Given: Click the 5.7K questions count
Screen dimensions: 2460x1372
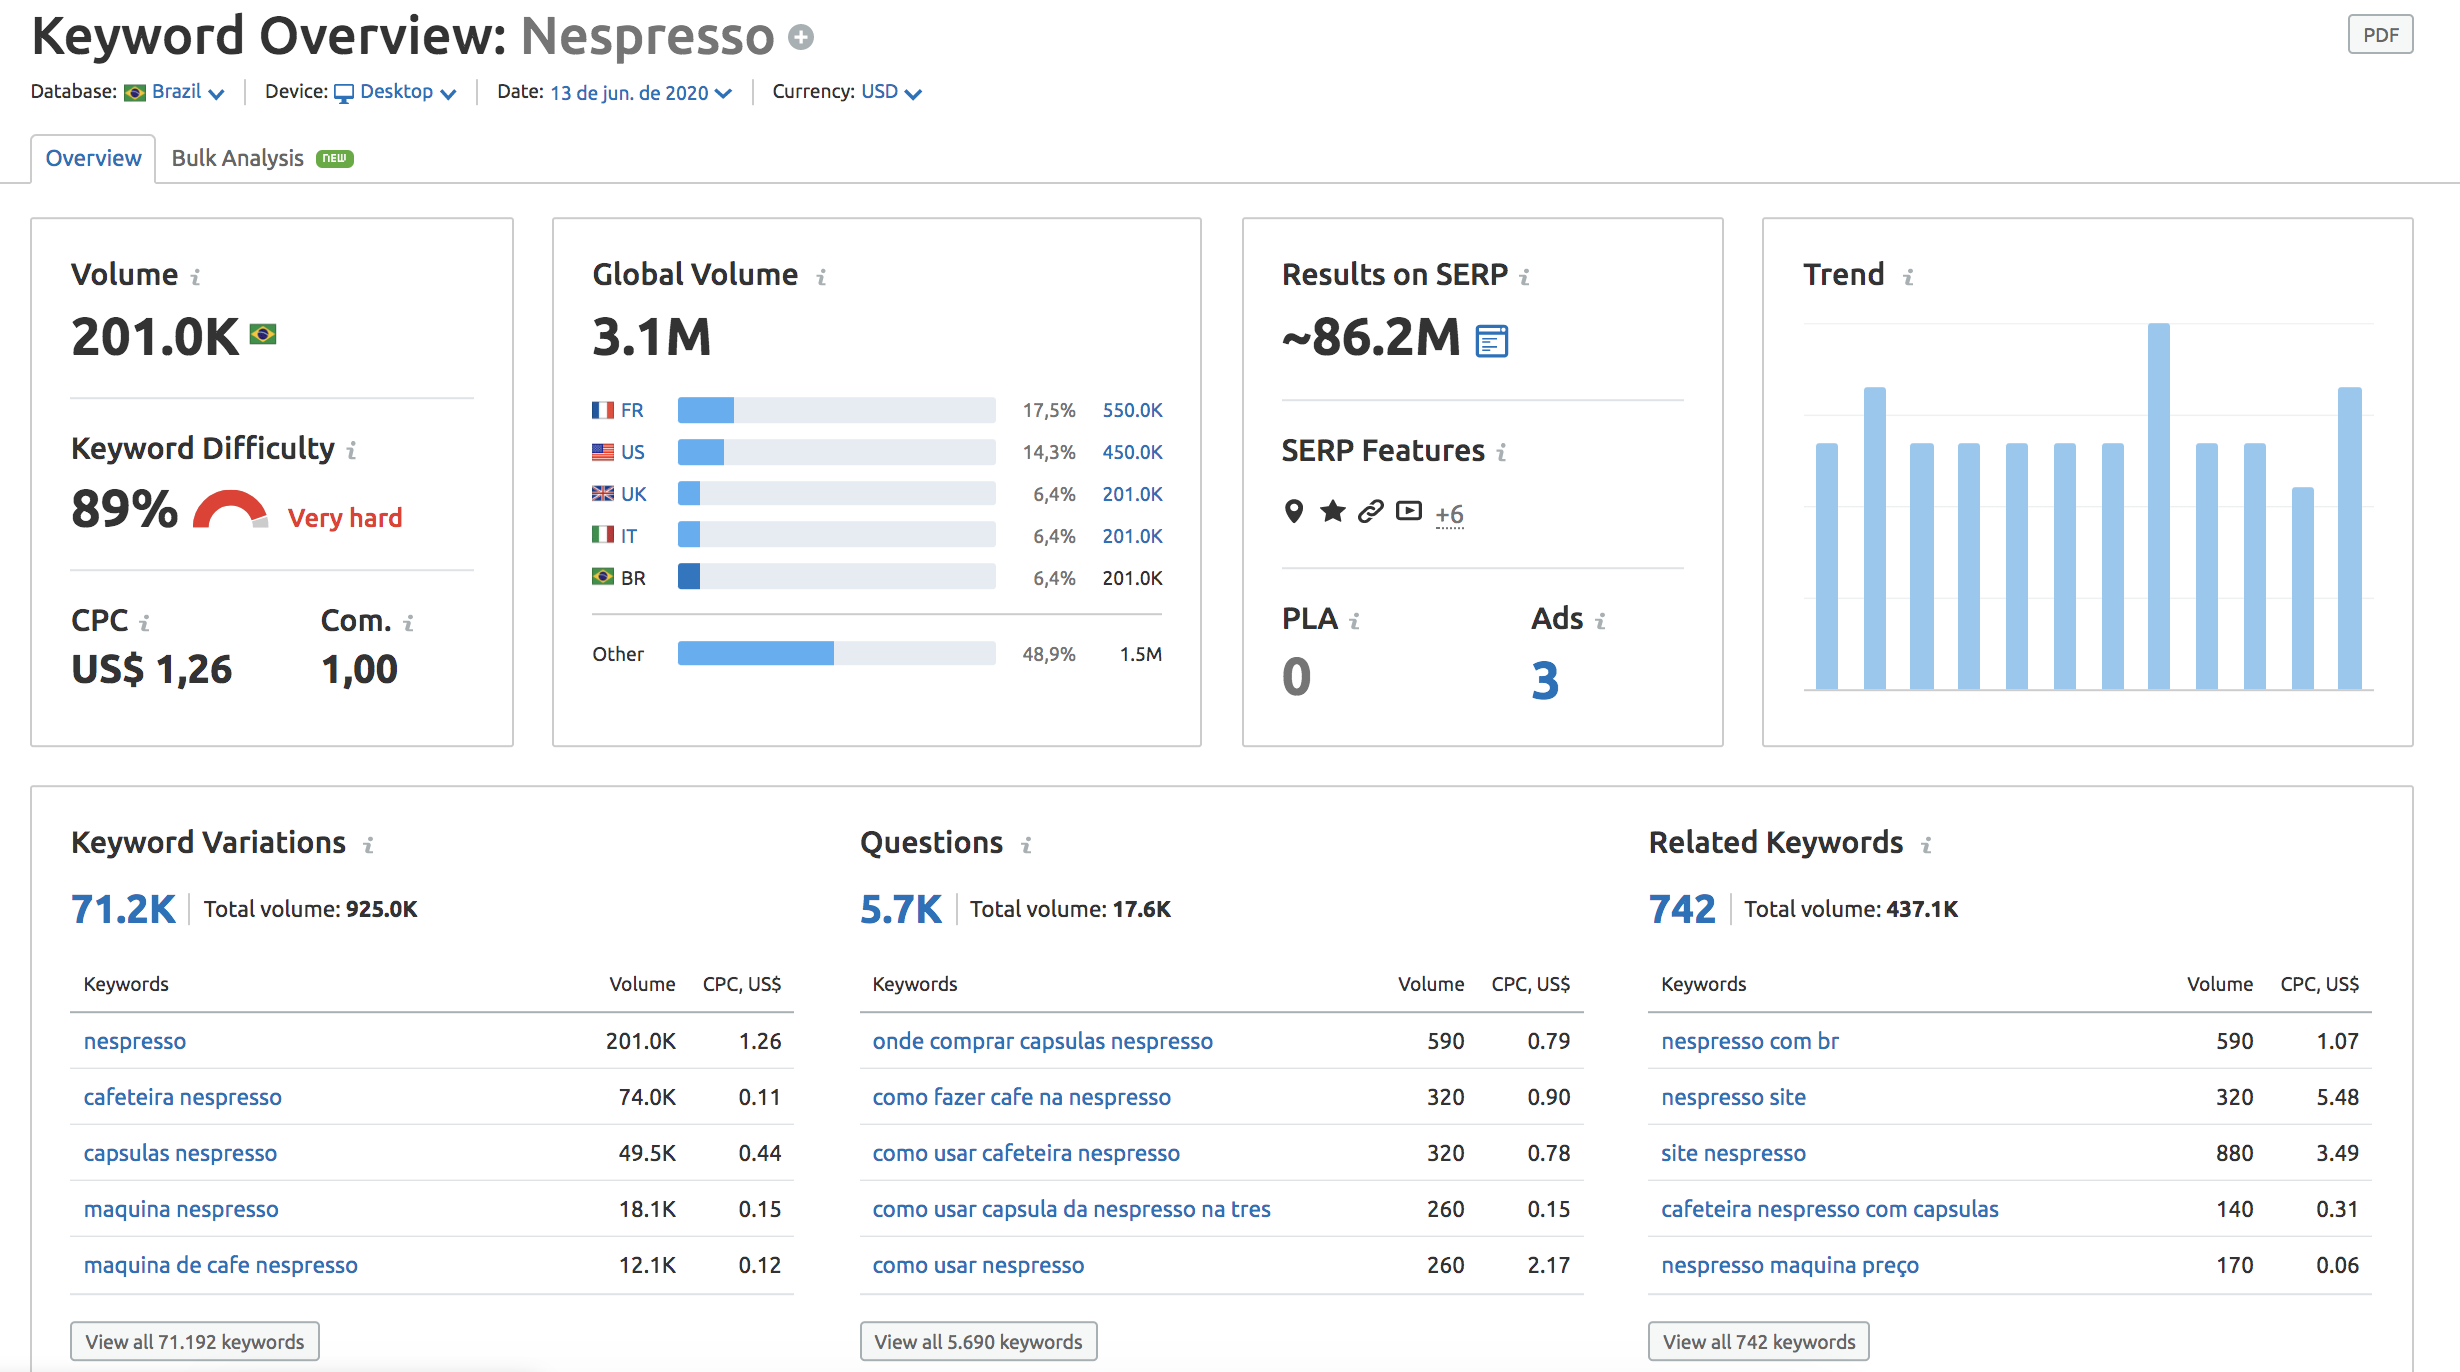Looking at the screenshot, I should 901,909.
